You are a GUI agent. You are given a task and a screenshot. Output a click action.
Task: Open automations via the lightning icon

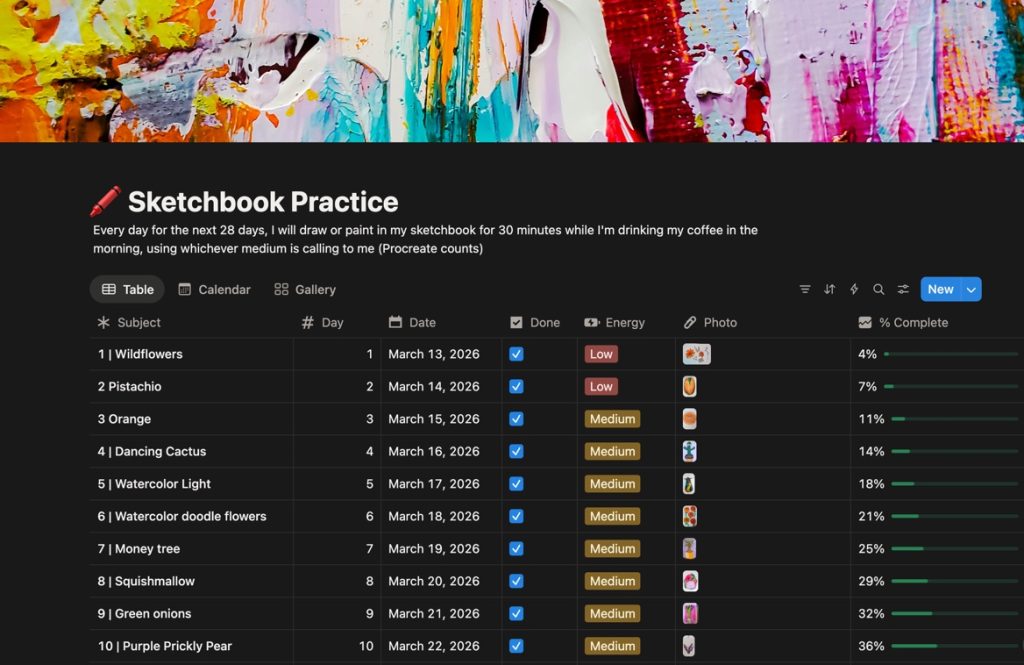(854, 289)
